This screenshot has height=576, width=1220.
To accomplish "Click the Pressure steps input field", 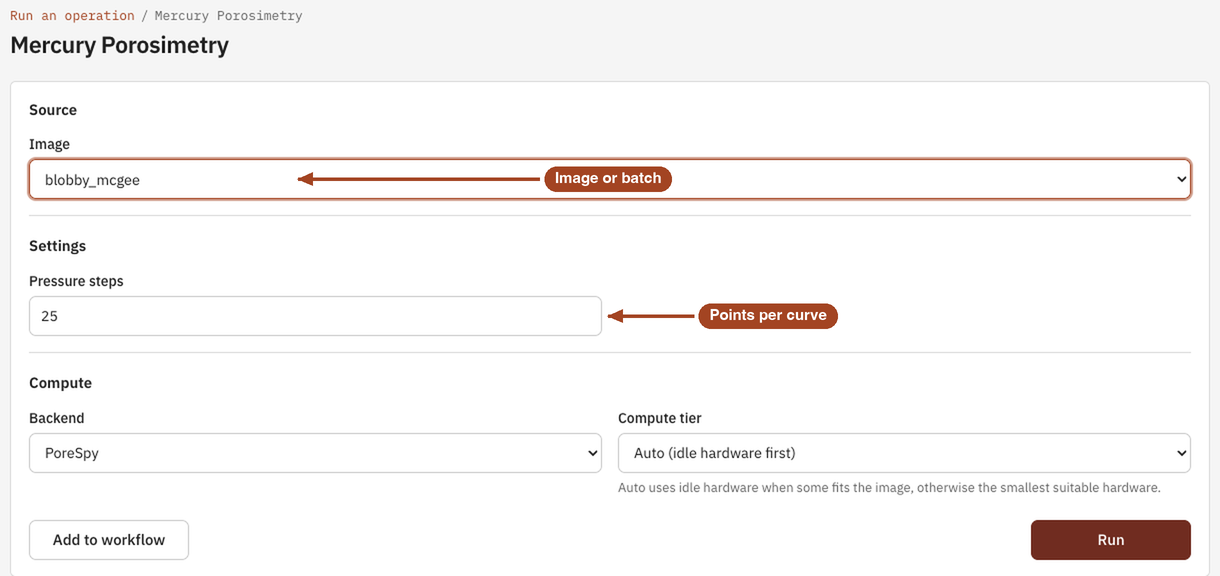I will click(x=315, y=316).
